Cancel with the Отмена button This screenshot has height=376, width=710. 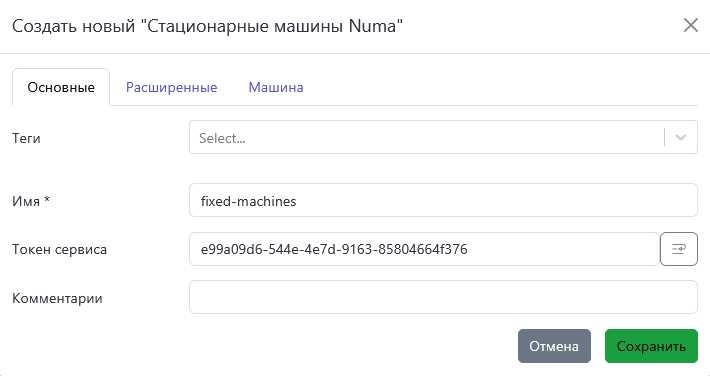[554, 346]
